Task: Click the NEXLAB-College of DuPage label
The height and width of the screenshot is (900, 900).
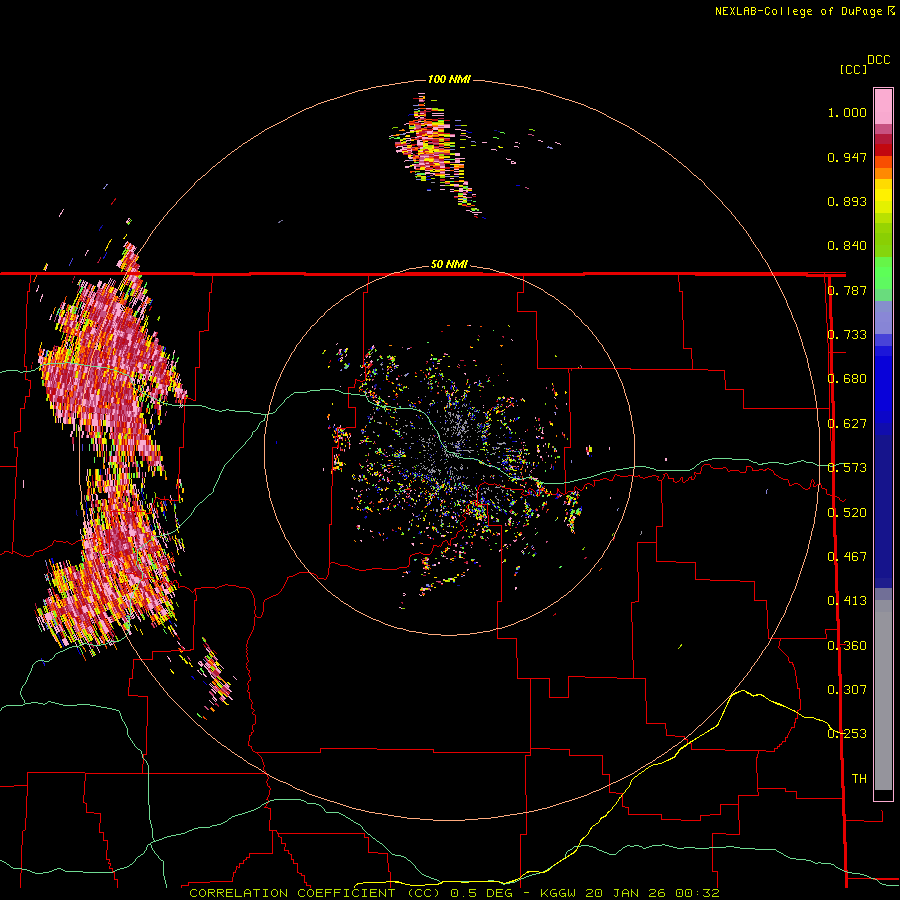Action: tap(804, 11)
